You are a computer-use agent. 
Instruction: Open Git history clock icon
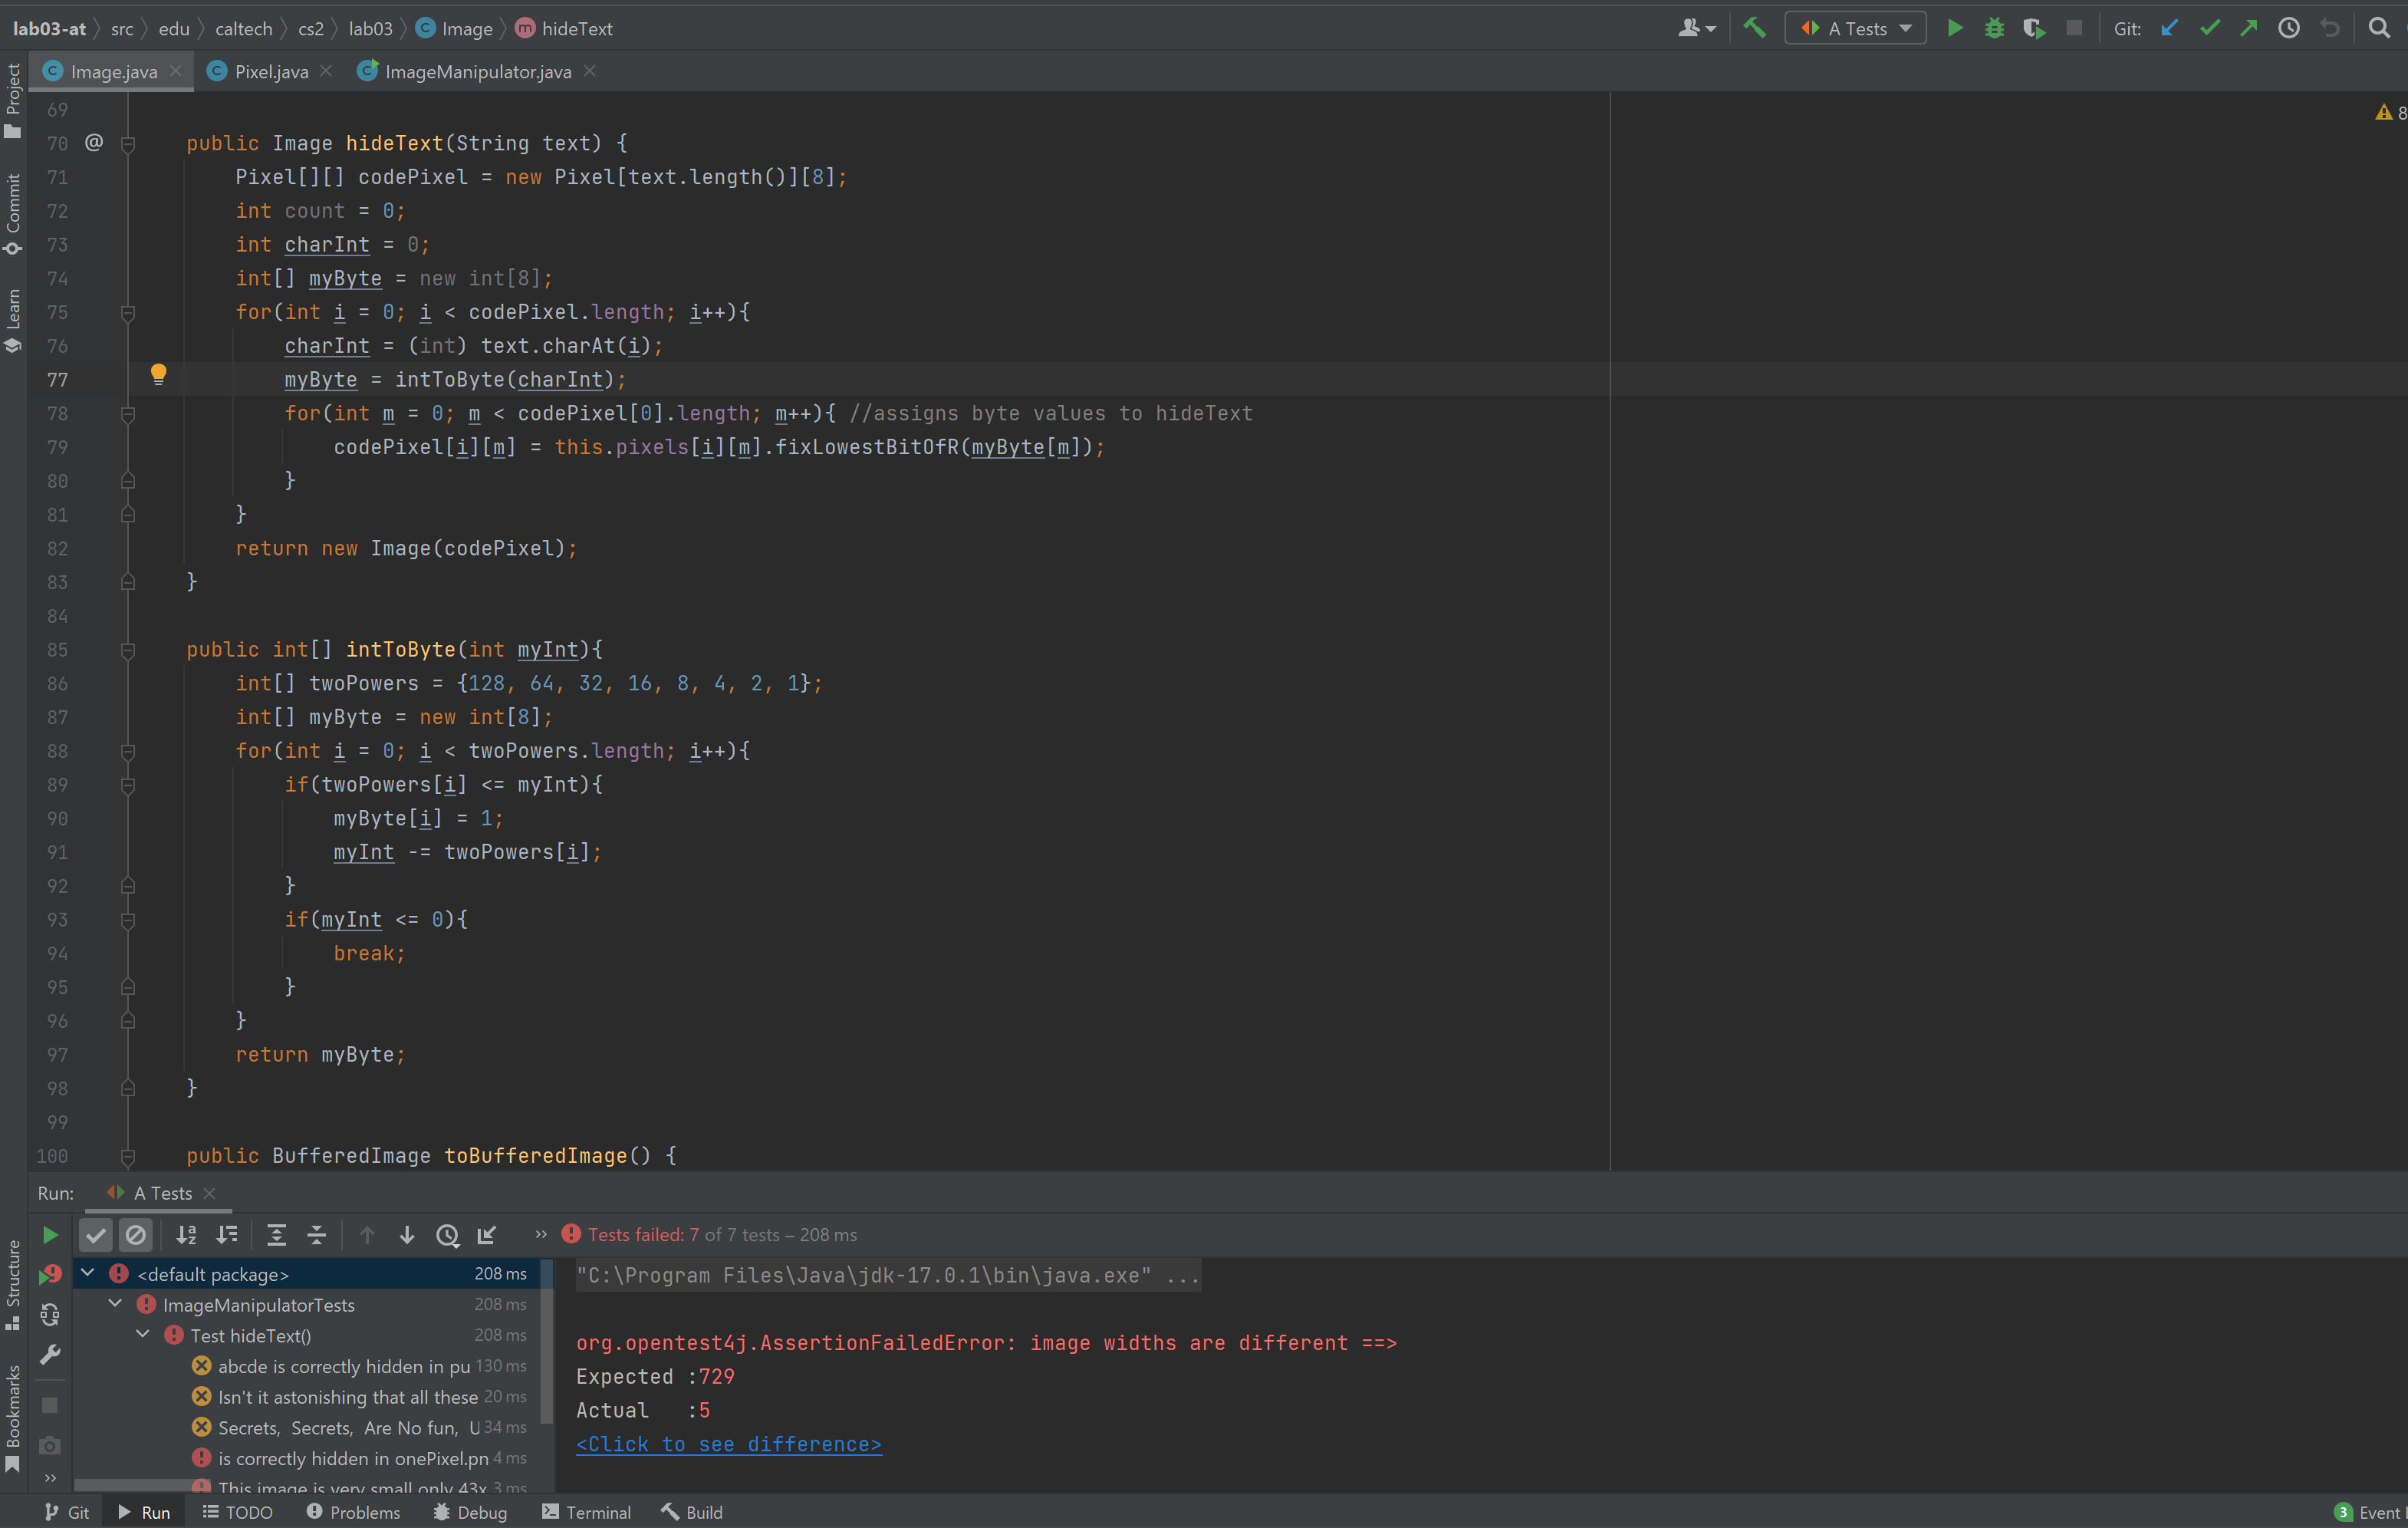[2288, 28]
